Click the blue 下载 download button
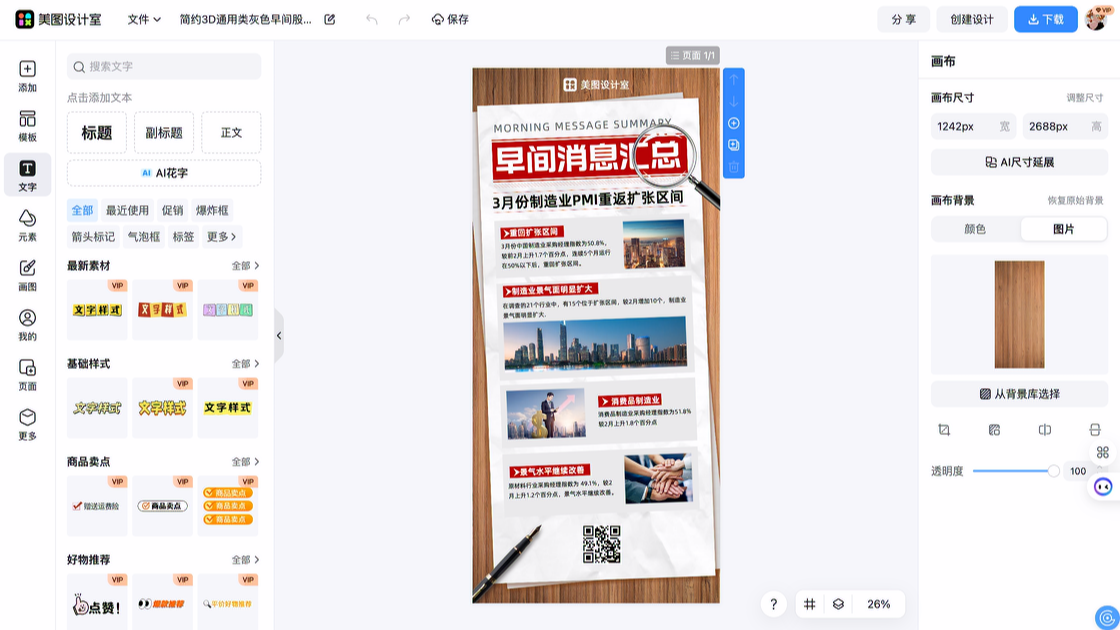Screen dimensions: 1120x630 point(1045,19)
